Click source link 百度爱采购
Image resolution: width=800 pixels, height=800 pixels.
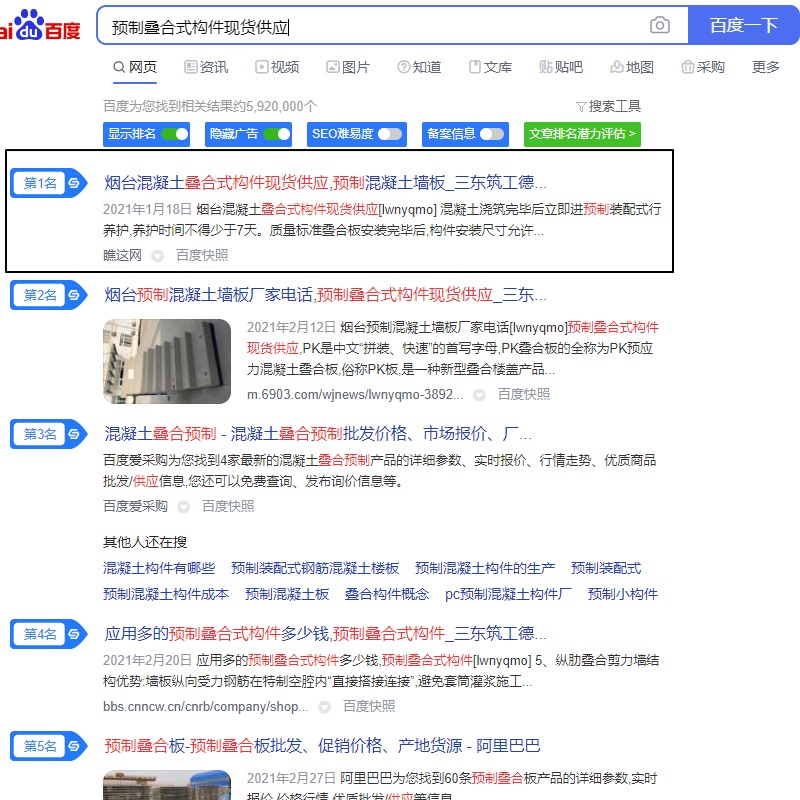click(135, 506)
